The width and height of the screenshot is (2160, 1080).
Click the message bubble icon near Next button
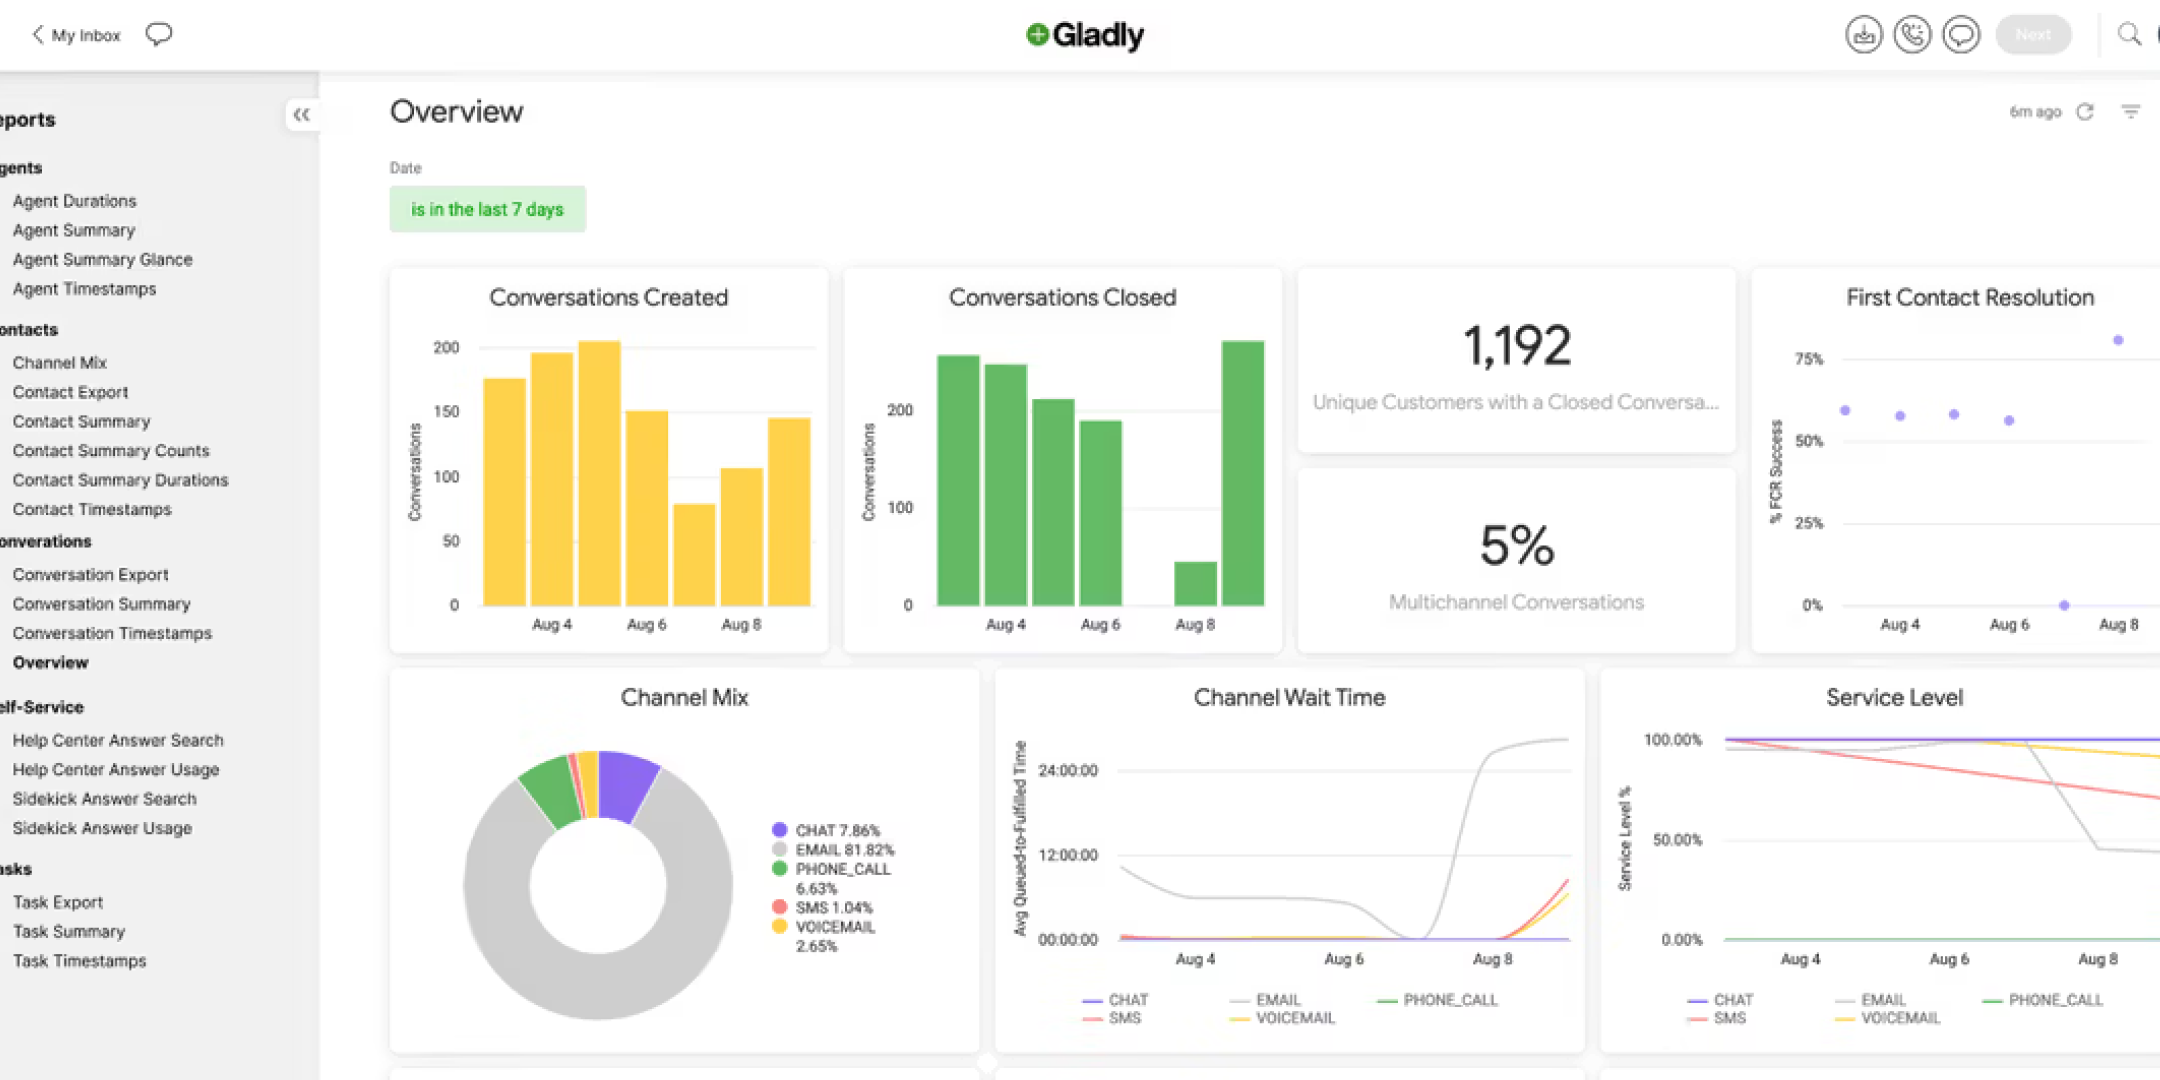tap(1961, 34)
